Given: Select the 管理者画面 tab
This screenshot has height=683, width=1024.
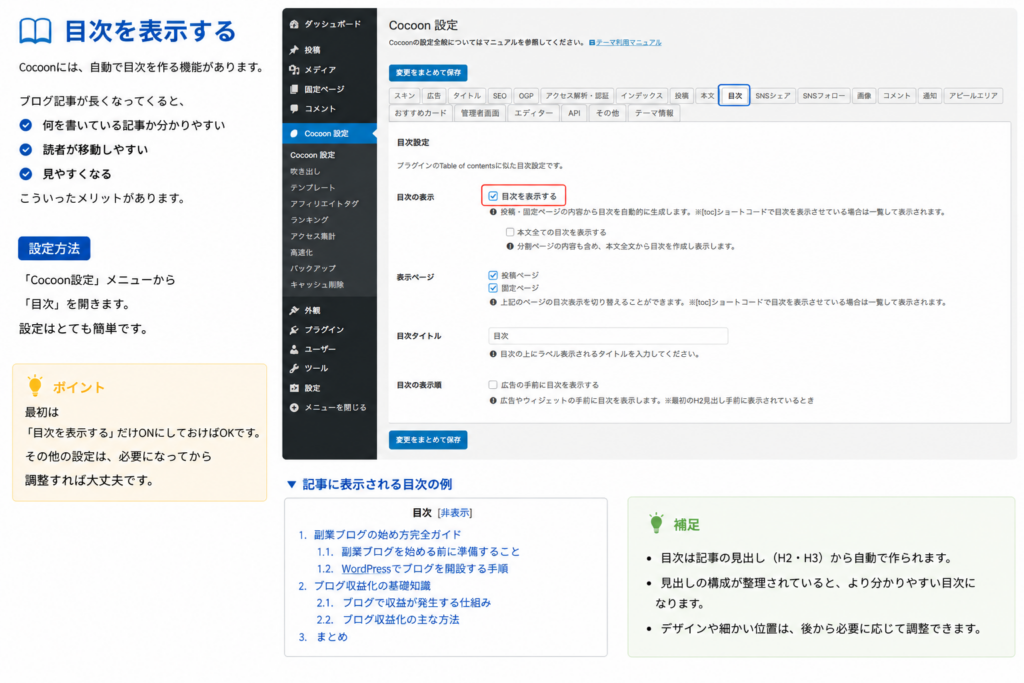Looking at the screenshot, I should (480, 113).
